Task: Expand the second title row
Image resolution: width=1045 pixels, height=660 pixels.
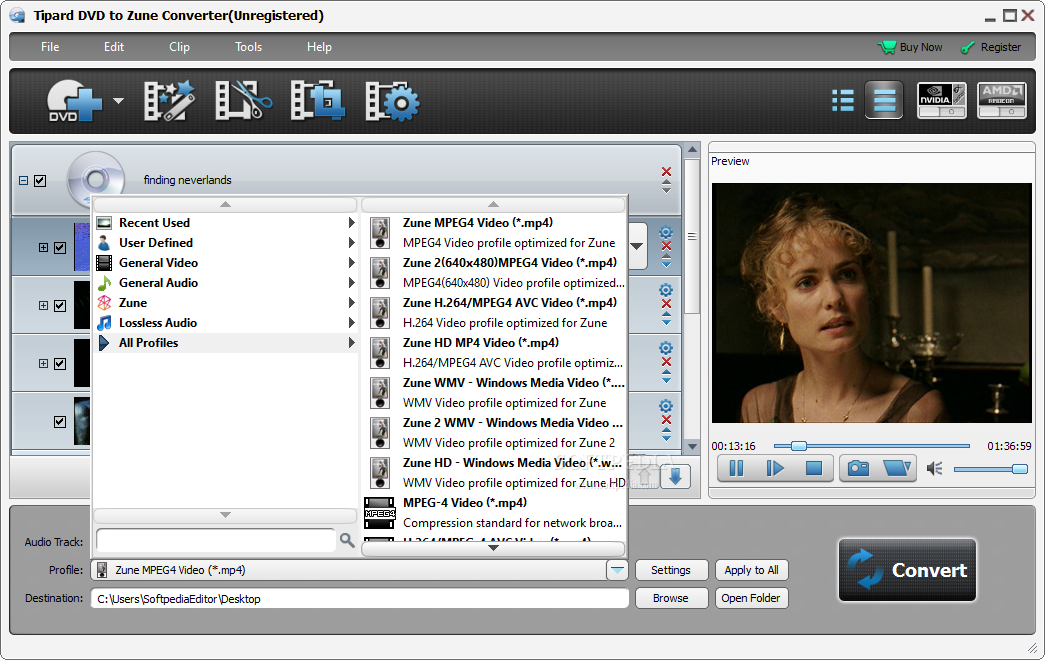Action: tap(43, 305)
